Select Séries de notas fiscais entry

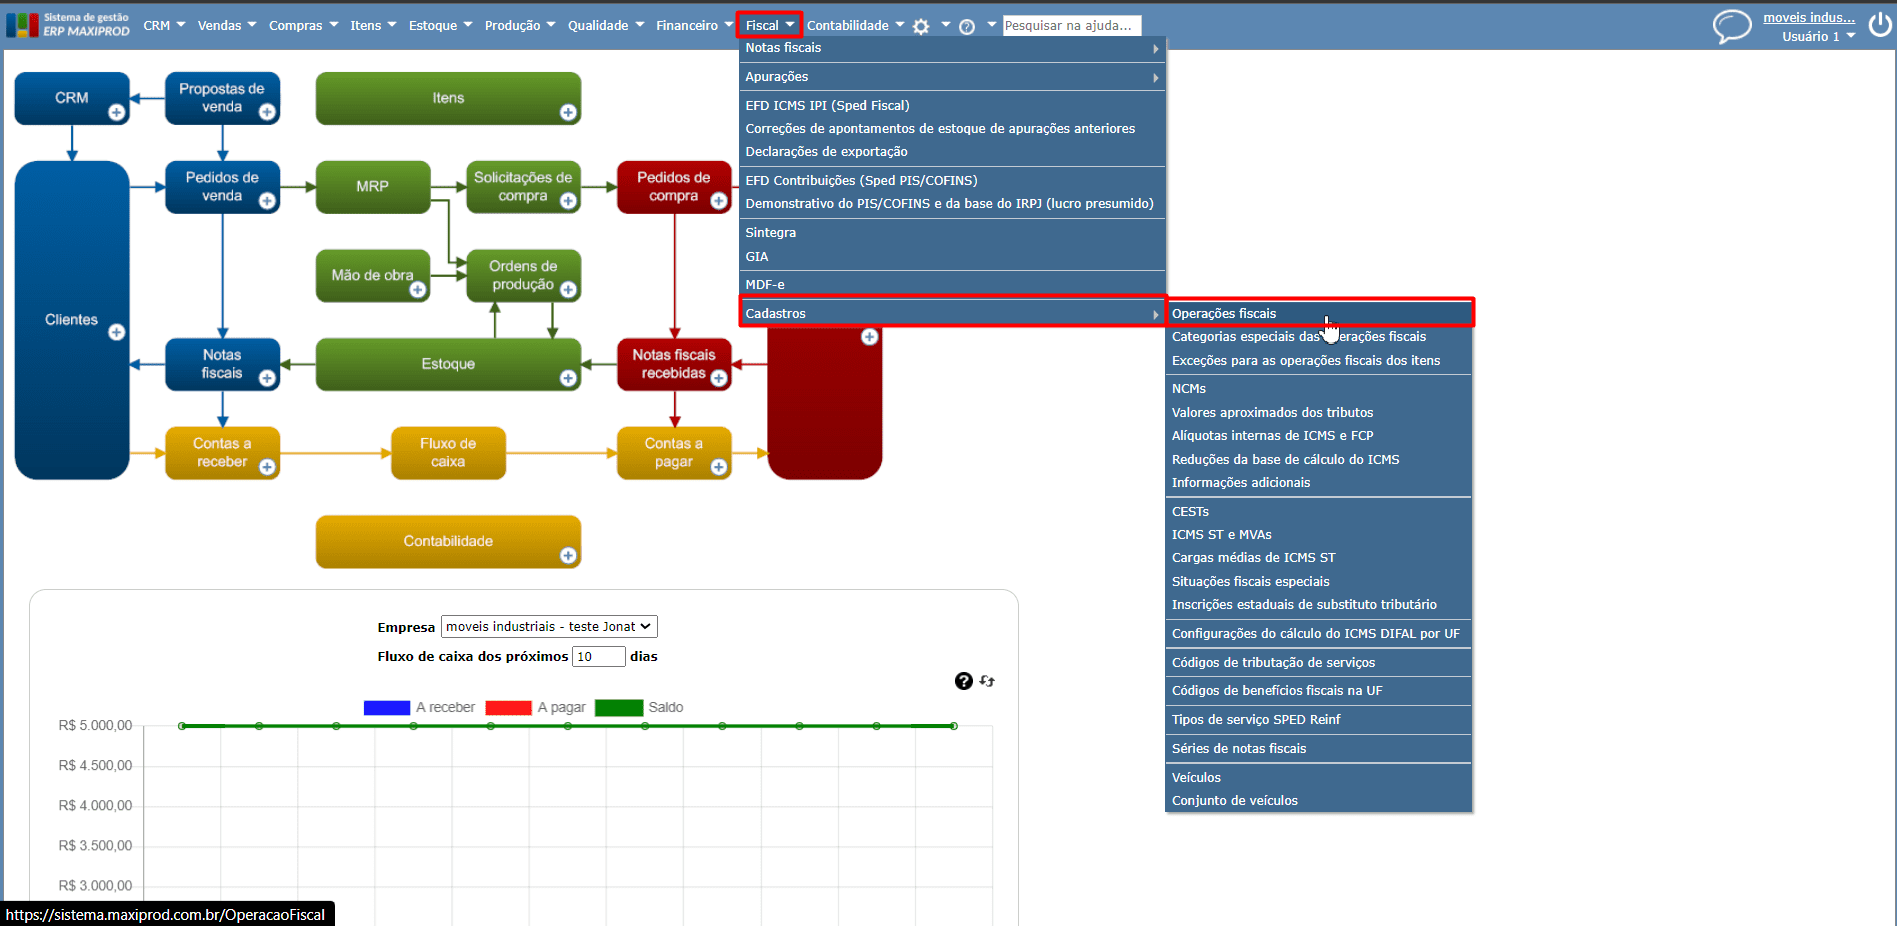(1239, 749)
